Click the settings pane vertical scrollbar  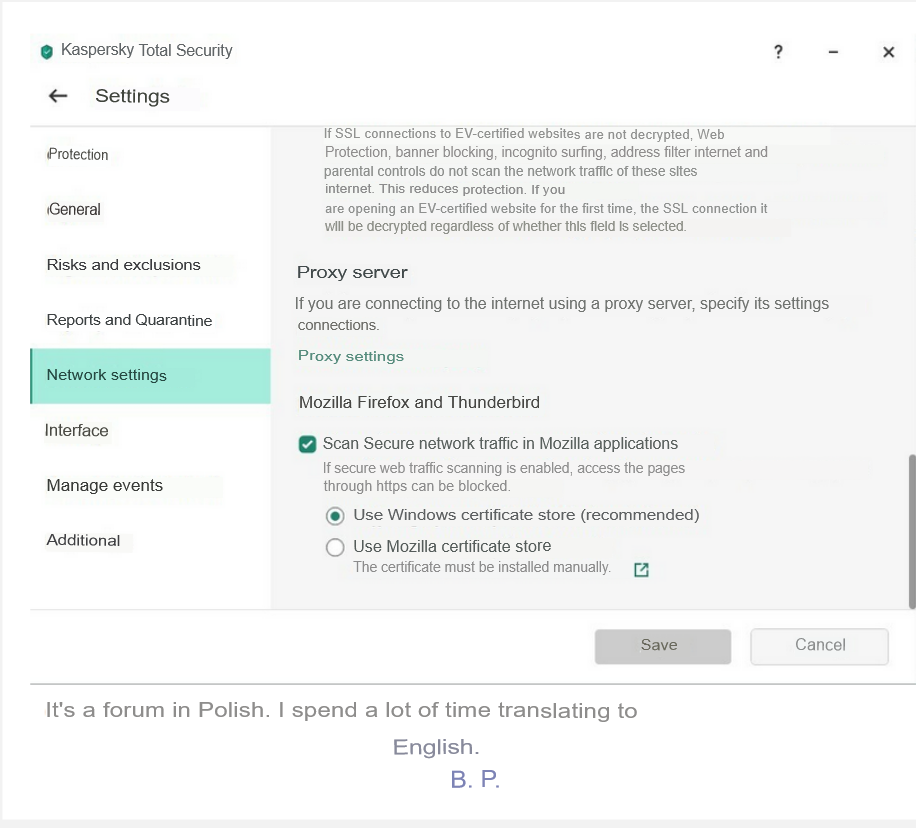[910, 530]
